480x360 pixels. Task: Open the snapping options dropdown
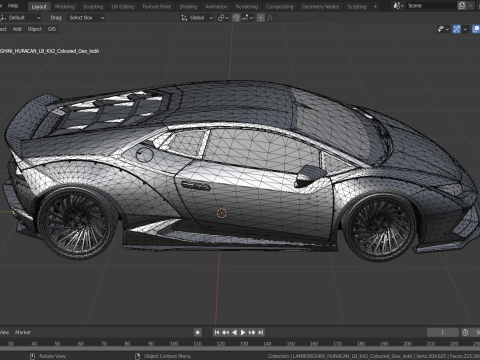[247, 18]
